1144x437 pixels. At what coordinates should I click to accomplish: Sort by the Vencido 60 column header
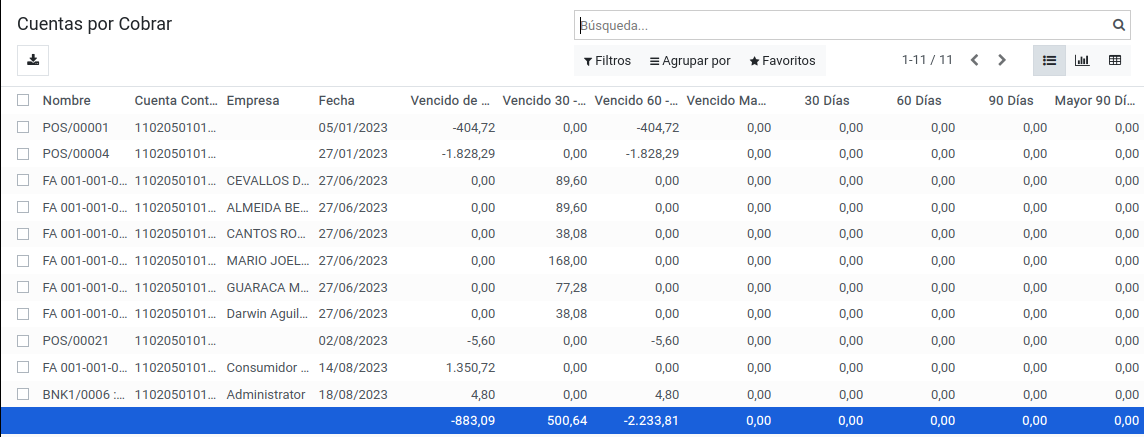point(635,101)
